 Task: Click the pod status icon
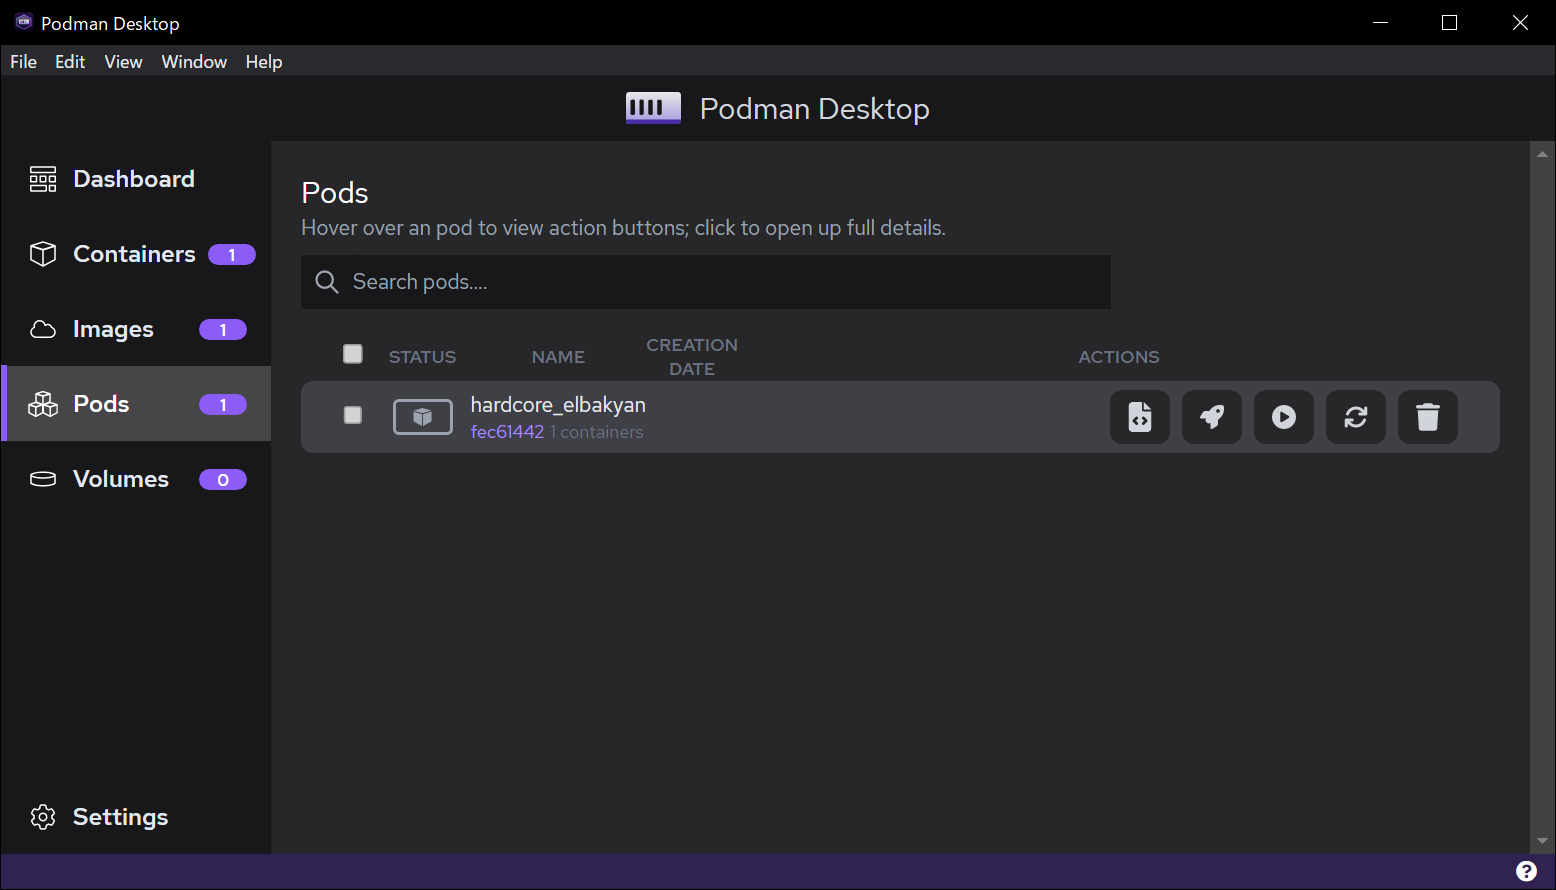(x=422, y=417)
